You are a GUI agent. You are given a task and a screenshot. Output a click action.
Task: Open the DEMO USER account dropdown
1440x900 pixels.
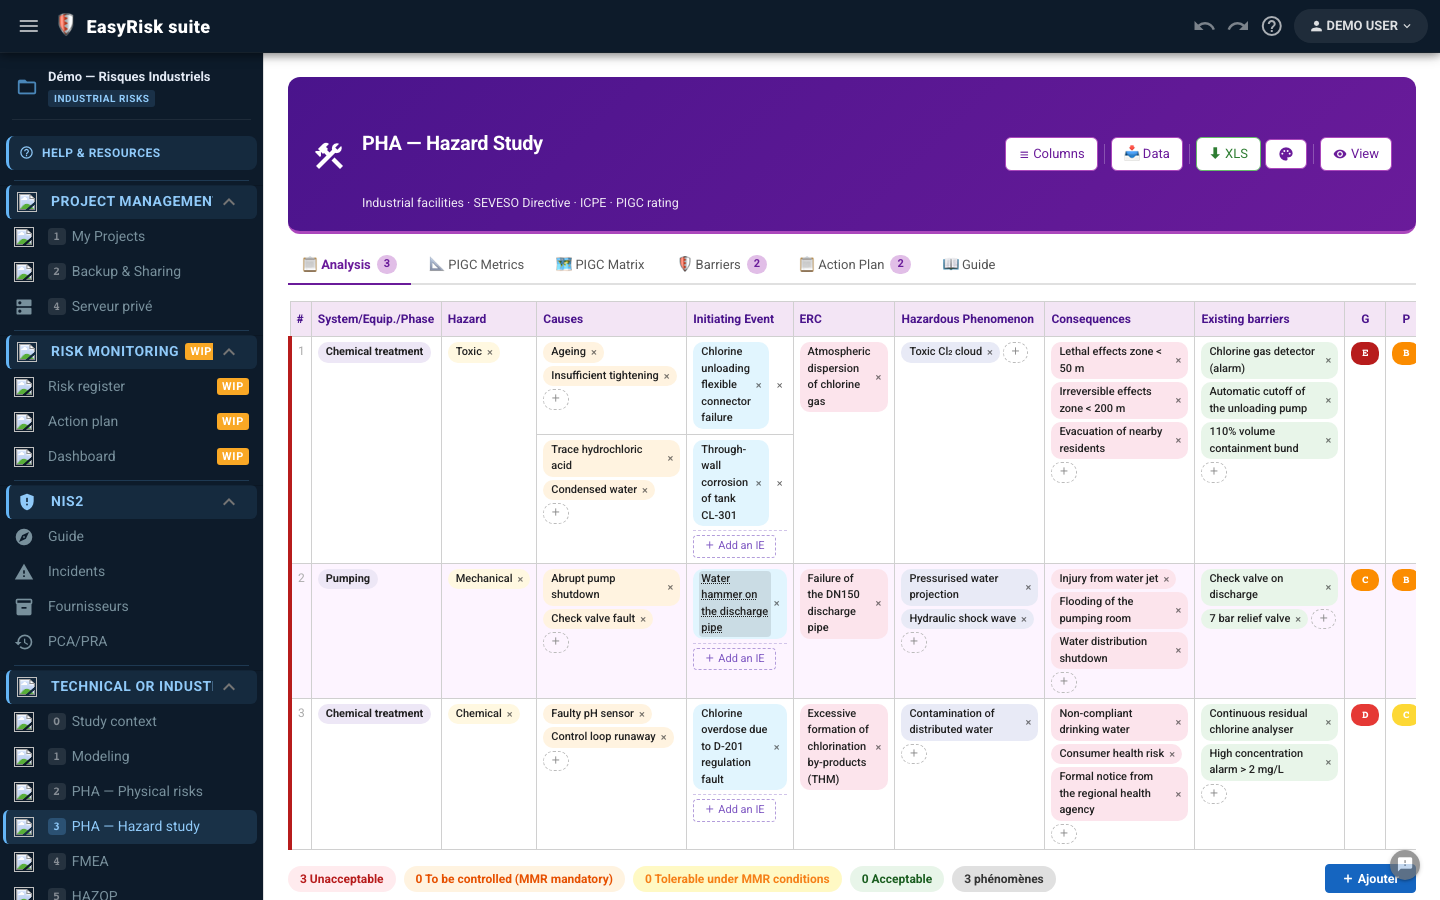tap(1361, 26)
